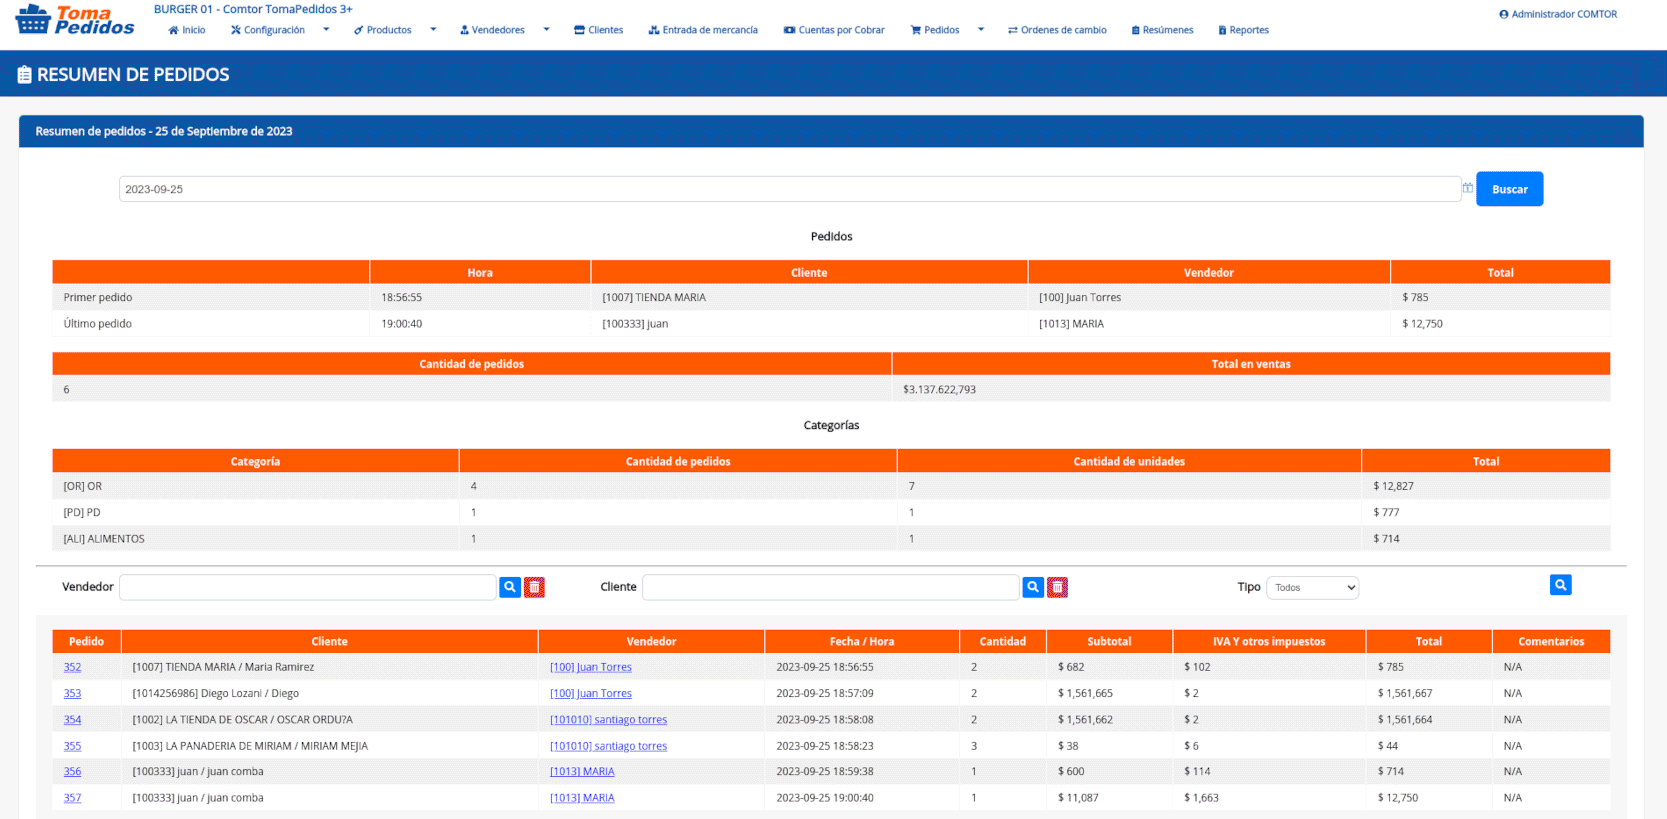Click the [PD] PD category cell
Screen dimensions: 1667x819
[x=255, y=512]
